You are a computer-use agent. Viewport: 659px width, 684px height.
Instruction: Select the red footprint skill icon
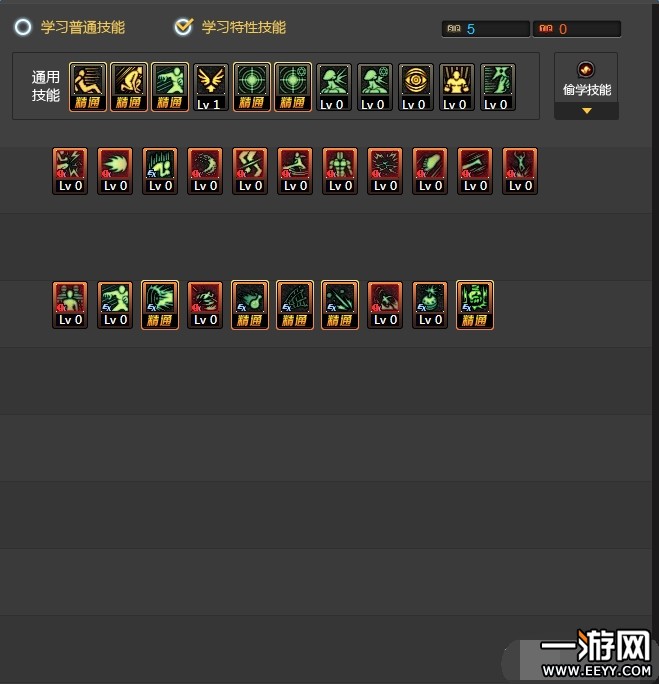pyautogui.click(x=430, y=171)
